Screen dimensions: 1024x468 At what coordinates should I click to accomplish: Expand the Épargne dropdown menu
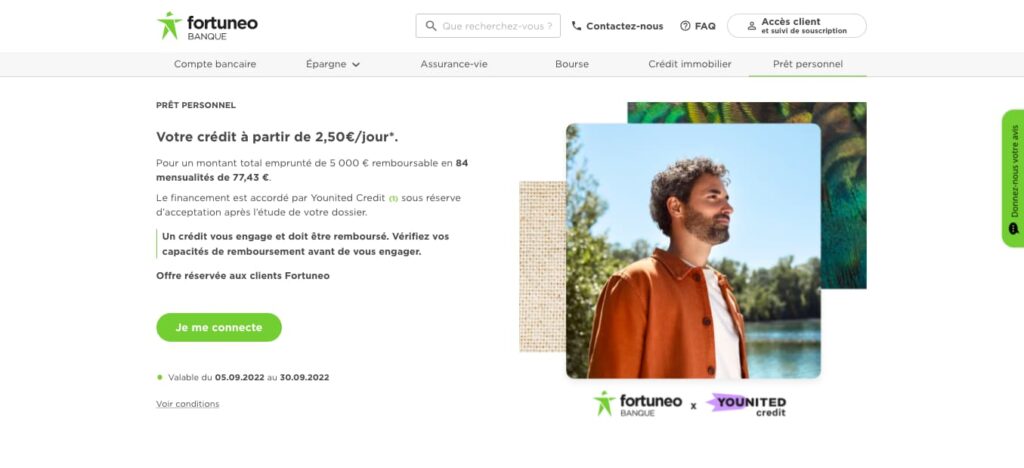(333, 64)
